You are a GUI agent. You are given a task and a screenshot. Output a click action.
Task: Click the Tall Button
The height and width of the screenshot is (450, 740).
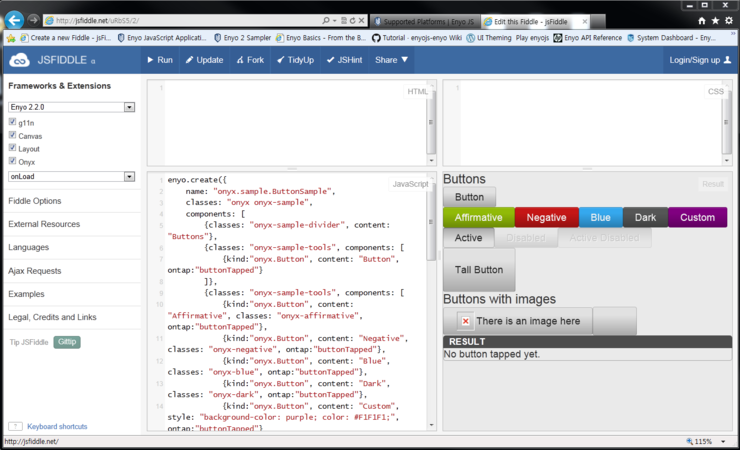coord(479,270)
